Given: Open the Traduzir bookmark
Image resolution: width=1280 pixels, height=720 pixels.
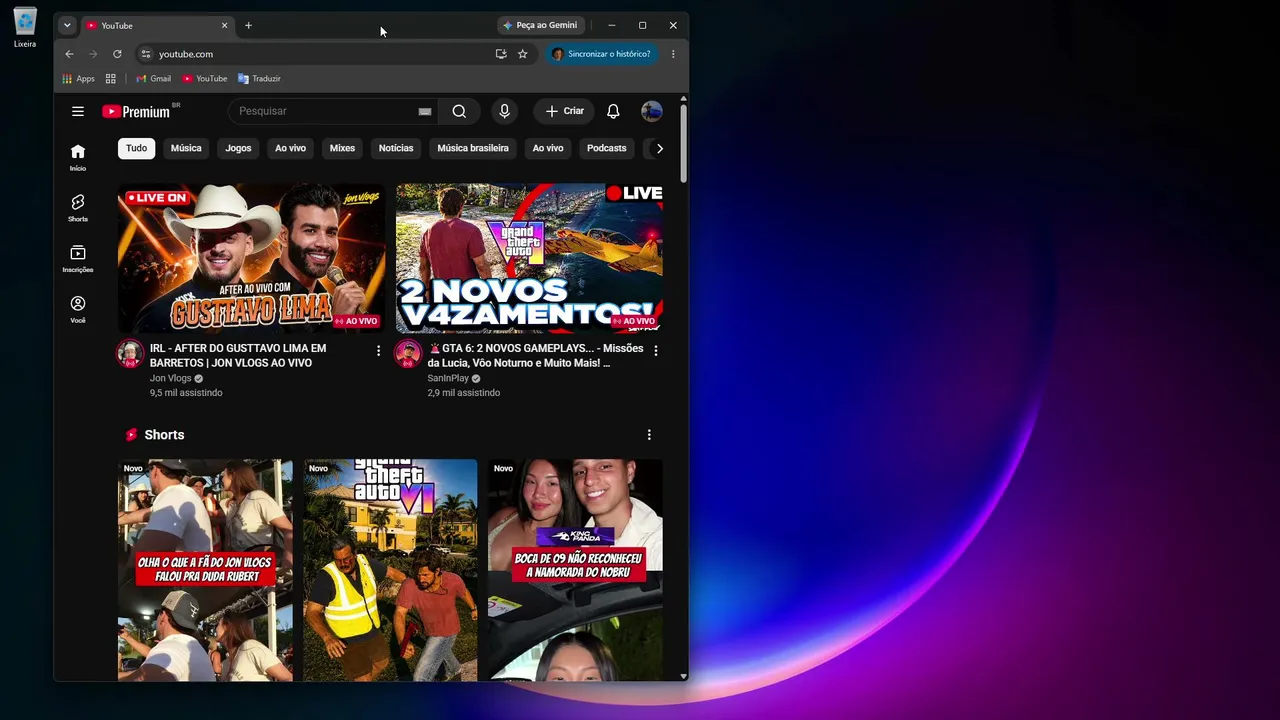Looking at the screenshot, I should pos(259,79).
